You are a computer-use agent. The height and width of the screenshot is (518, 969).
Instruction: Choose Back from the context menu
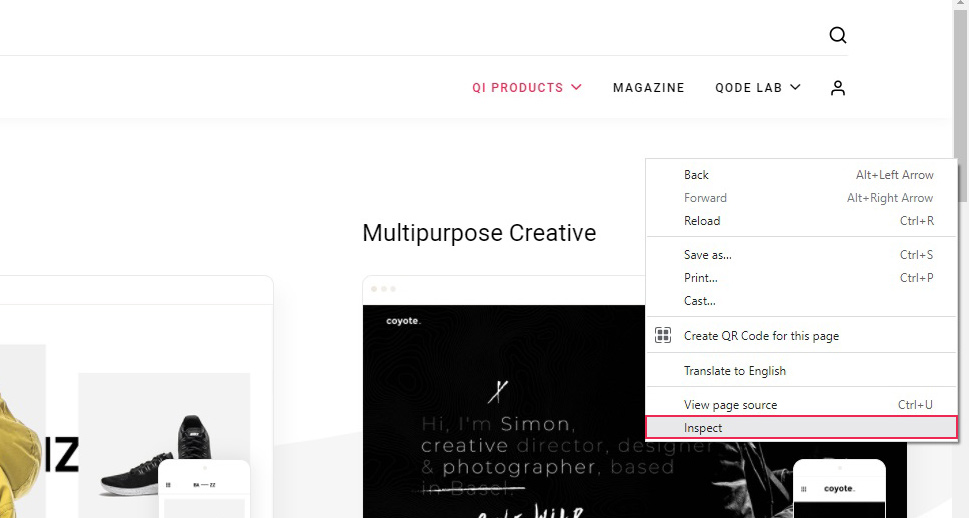[x=801, y=175]
